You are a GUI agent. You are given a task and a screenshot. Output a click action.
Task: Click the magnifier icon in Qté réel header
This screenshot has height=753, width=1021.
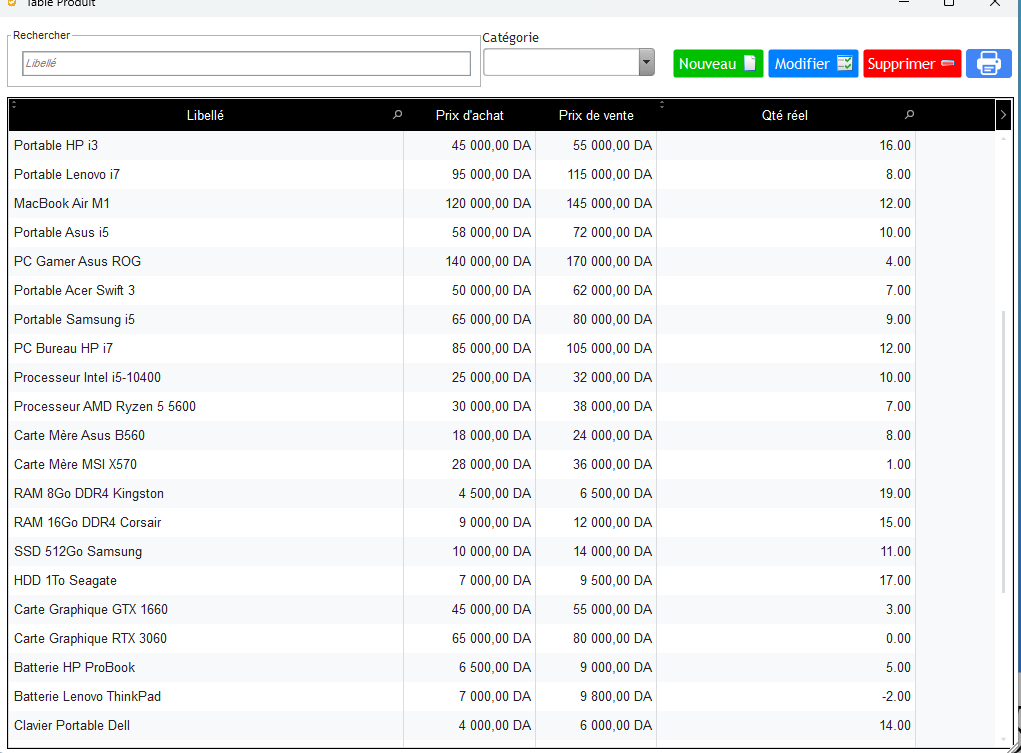coord(909,115)
